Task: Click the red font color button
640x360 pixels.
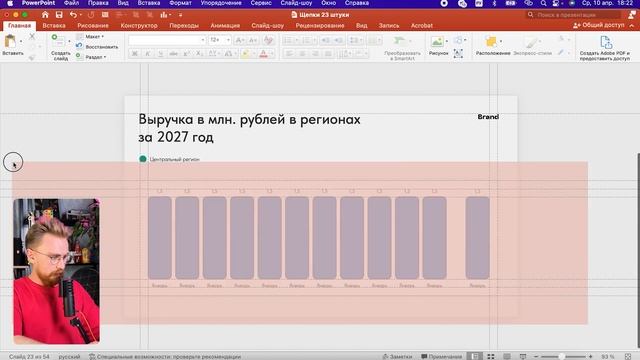Action: pos(263,54)
